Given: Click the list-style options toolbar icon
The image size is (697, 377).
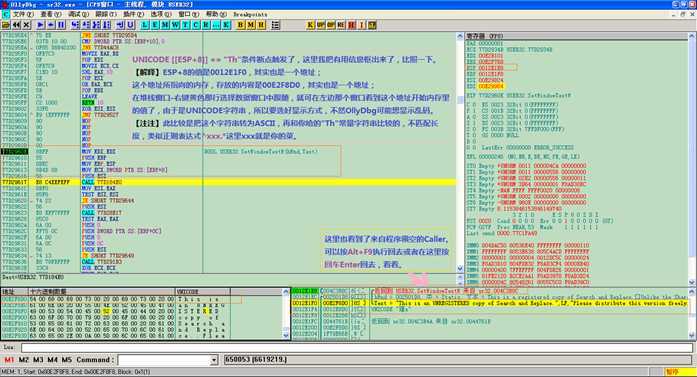Looking at the screenshot, I should 276,25.
